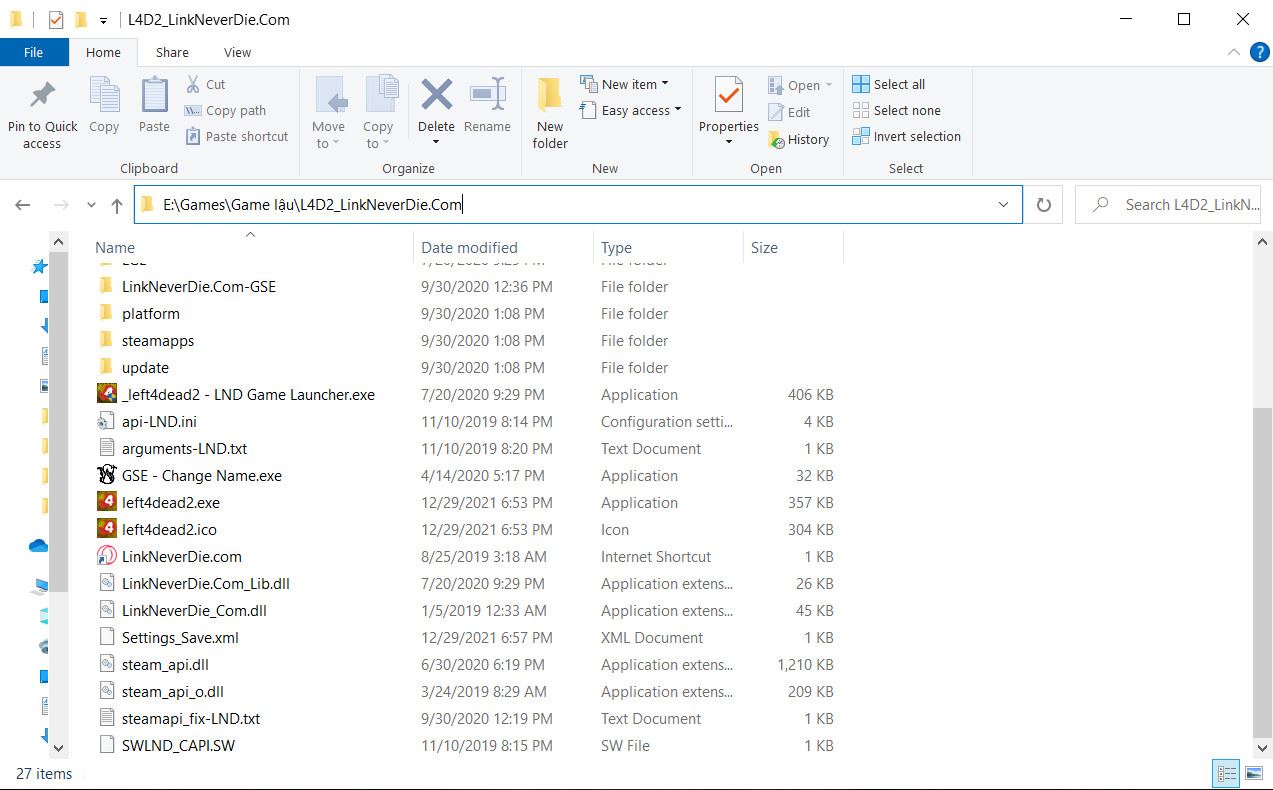Expand the New item dropdown
This screenshot has height=790, width=1273.
click(634, 84)
